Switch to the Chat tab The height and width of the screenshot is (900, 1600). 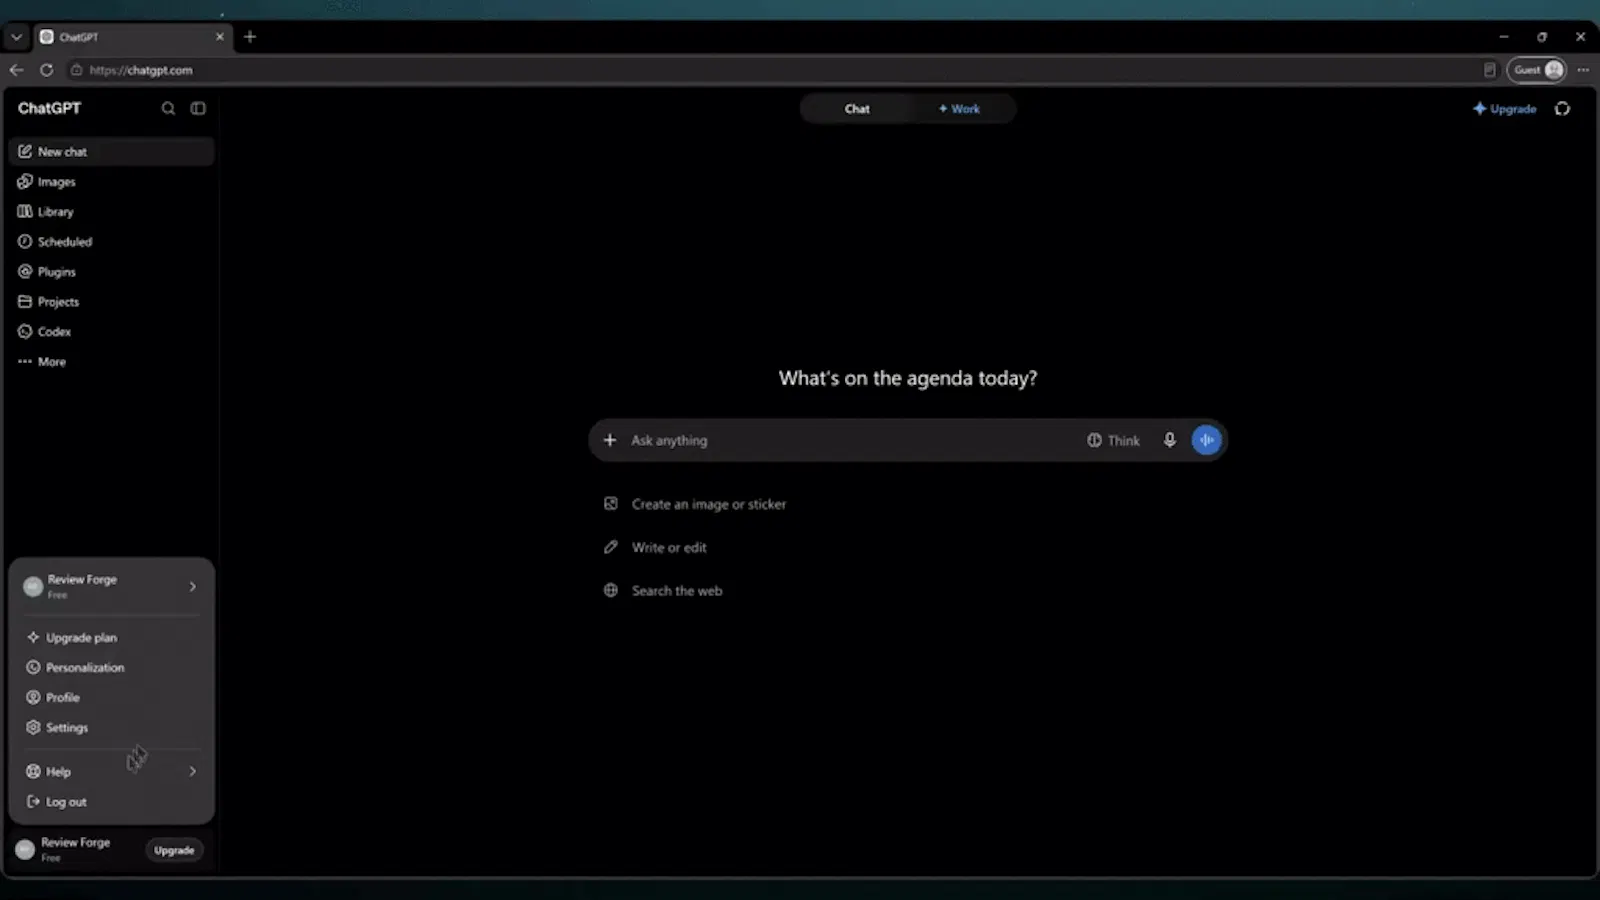[x=857, y=109]
